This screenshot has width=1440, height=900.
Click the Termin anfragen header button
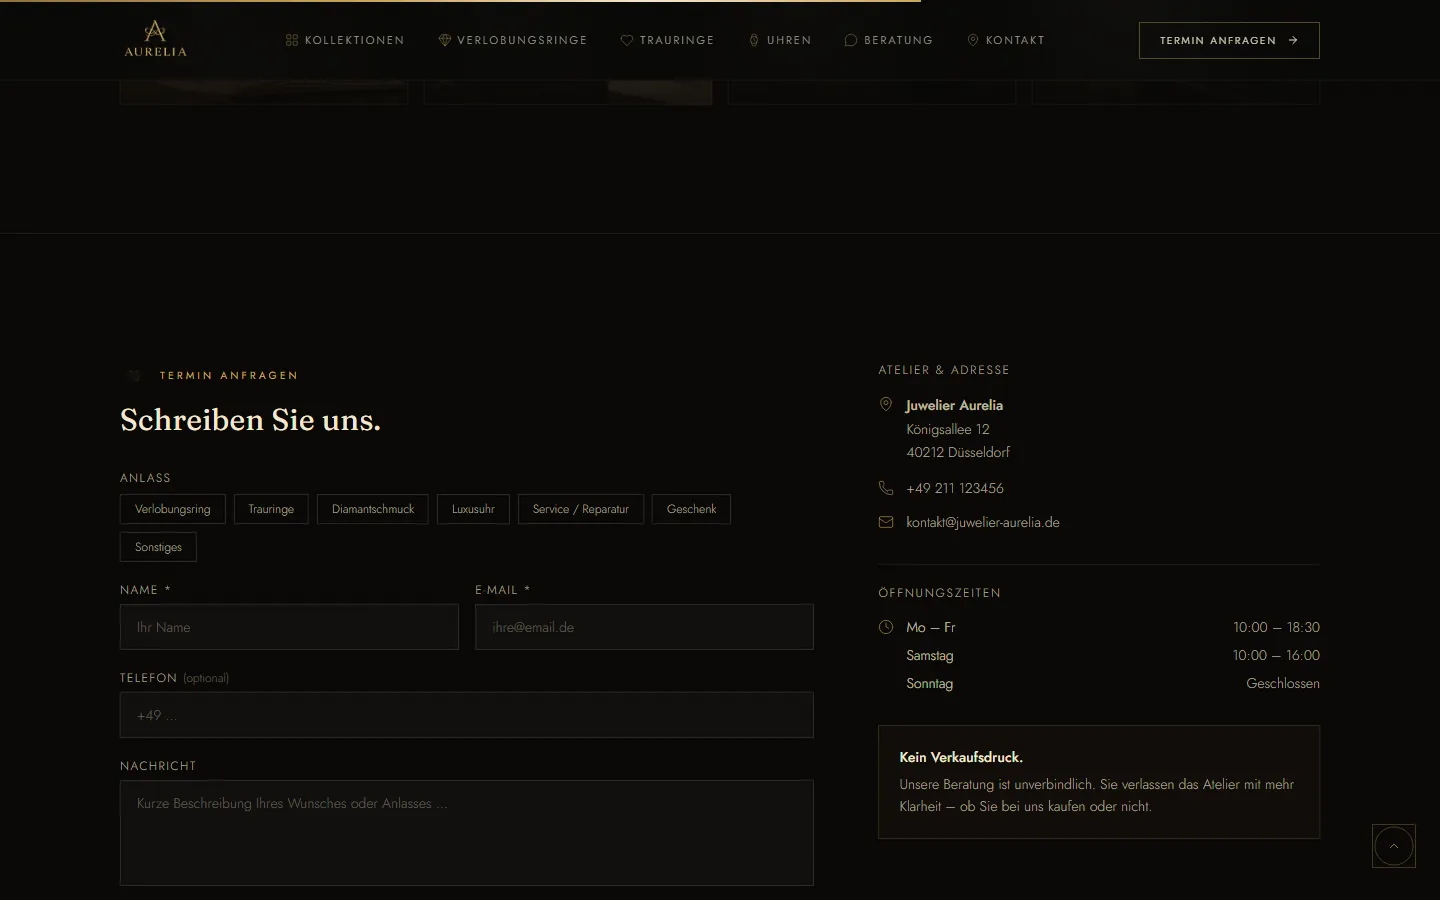pyautogui.click(x=1229, y=40)
